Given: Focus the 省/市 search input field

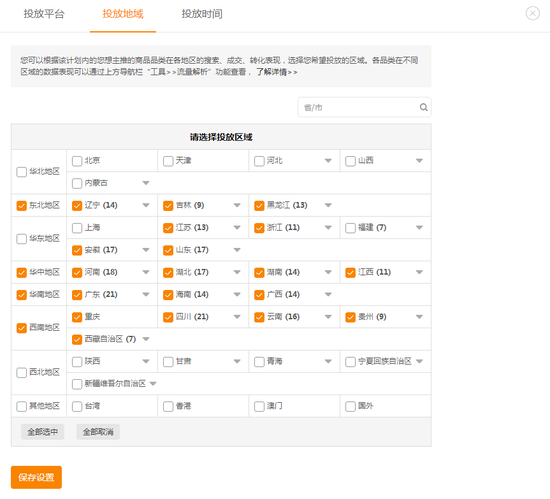Looking at the screenshot, I should click(x=364, y=107).
